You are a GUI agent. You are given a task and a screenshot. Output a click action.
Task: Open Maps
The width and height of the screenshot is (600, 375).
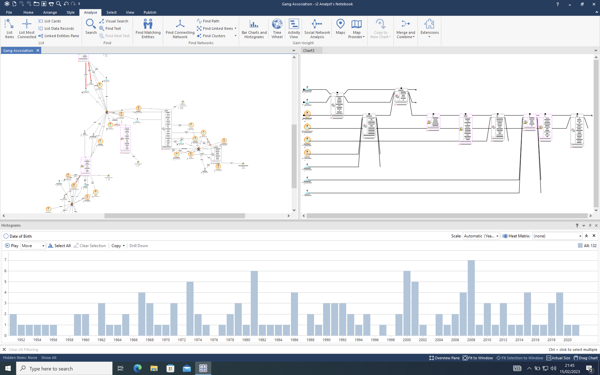click(x=340, y=26)
